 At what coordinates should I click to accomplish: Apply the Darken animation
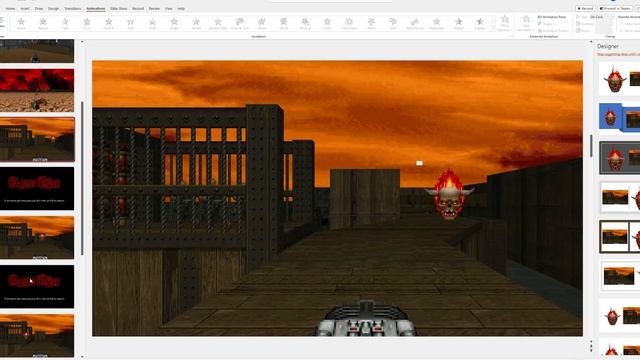458,23
